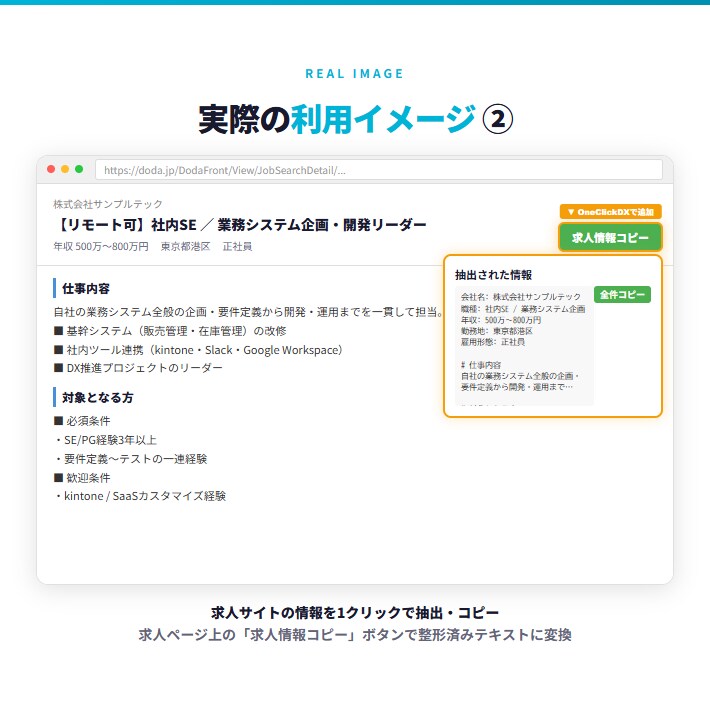Click the green 求人情報コピー button
The image size is (710, 710).
point(610,237)
